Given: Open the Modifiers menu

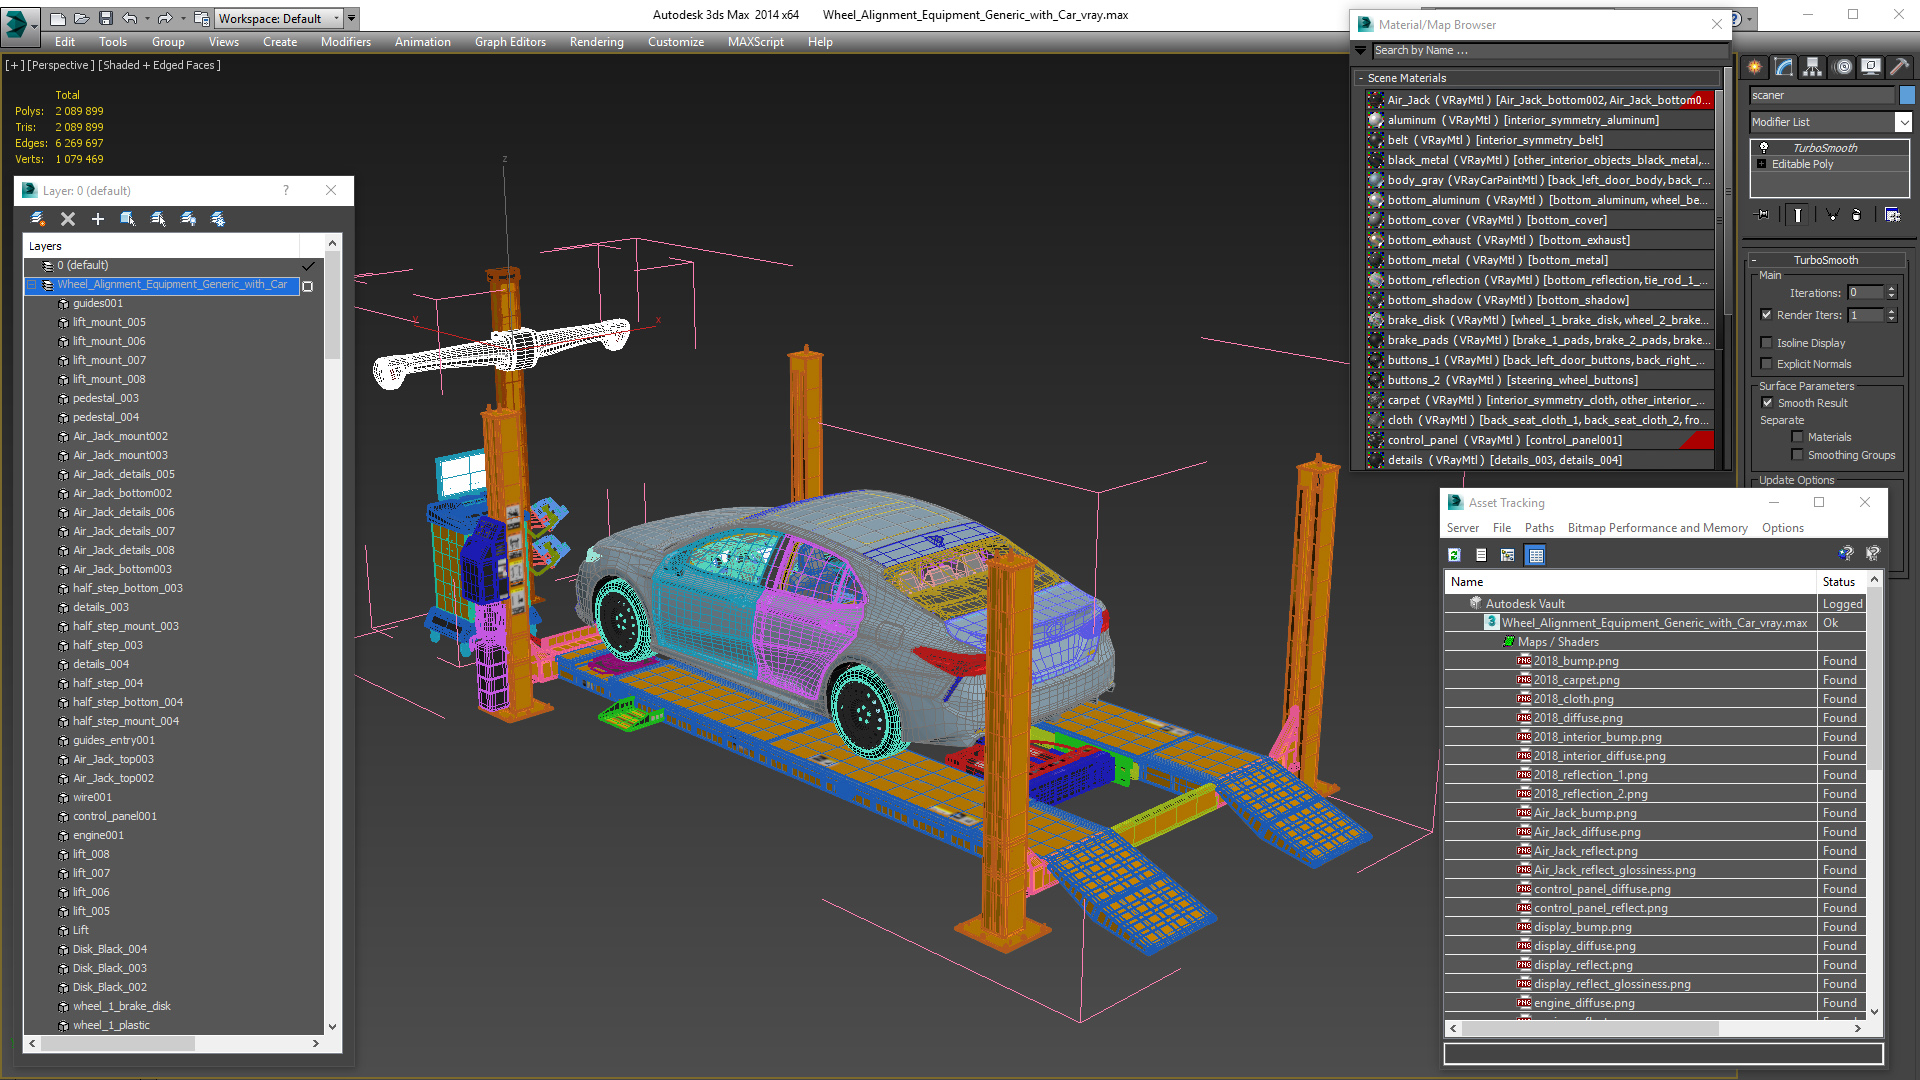Looking at the screenshot, I should [346, 42].
